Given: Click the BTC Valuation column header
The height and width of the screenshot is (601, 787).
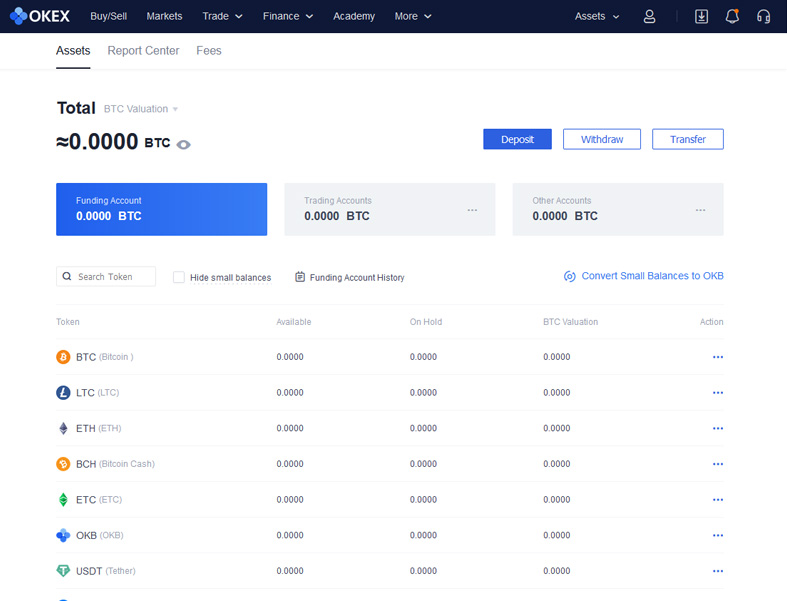Looking at the screenshot, I should (571, 322).
